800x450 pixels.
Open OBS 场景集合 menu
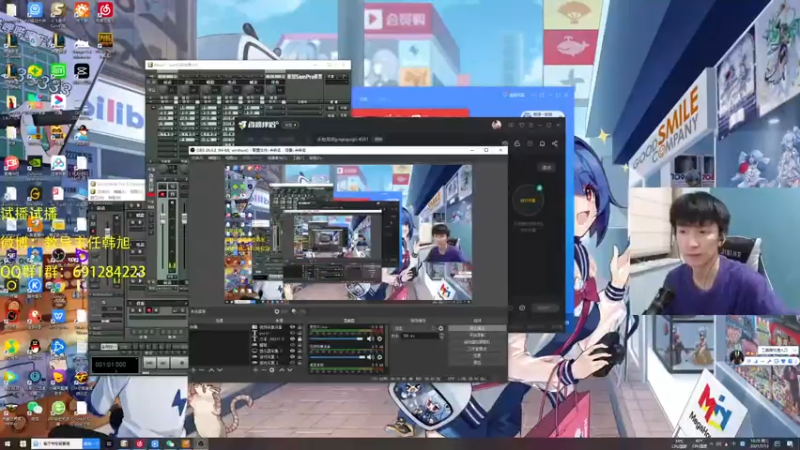pyautogui.click(x=277, y=158)
